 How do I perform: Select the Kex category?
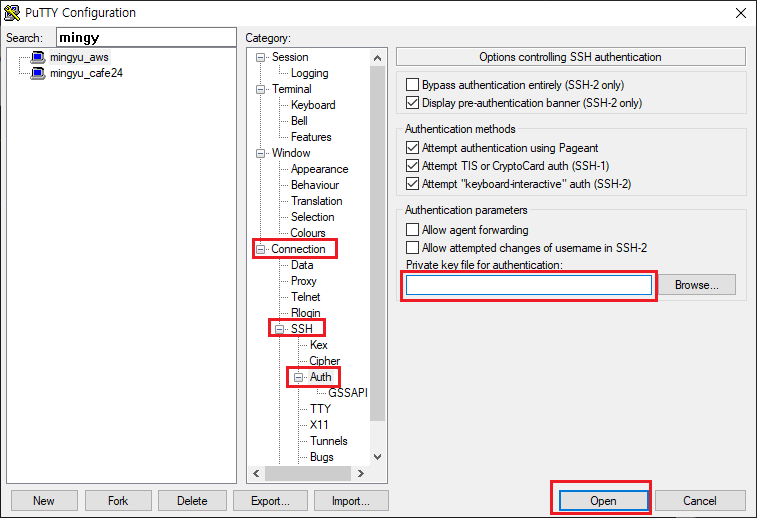(x=319, y=345)
